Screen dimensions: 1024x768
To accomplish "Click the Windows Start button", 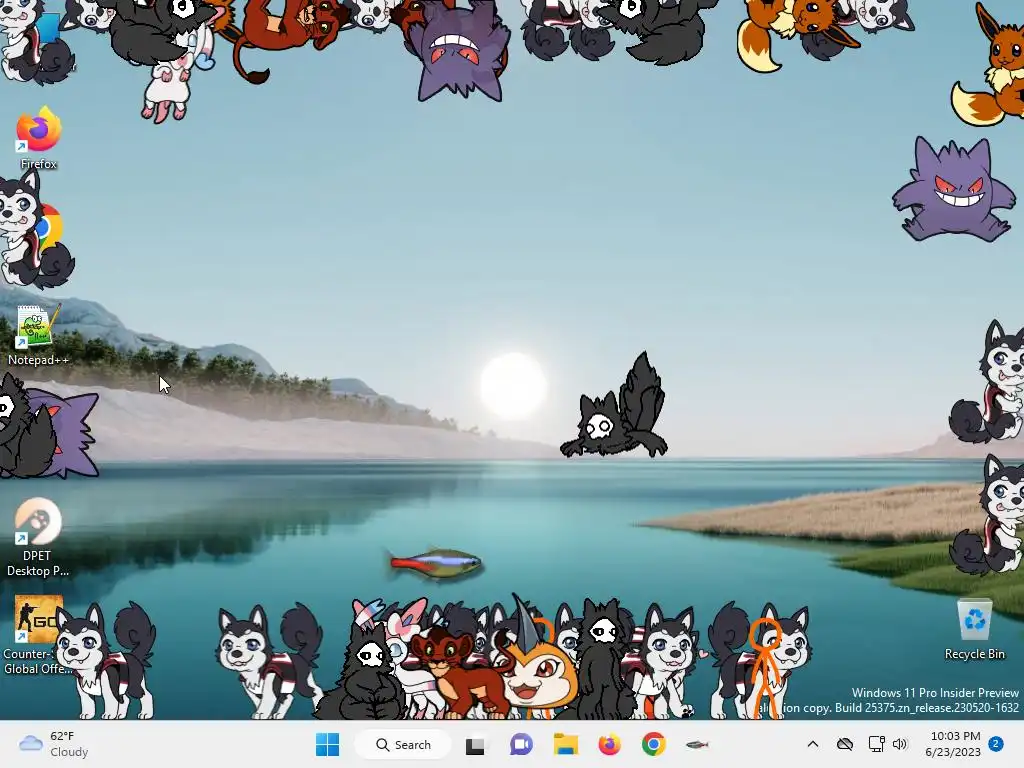I will (x=327, y=744).
